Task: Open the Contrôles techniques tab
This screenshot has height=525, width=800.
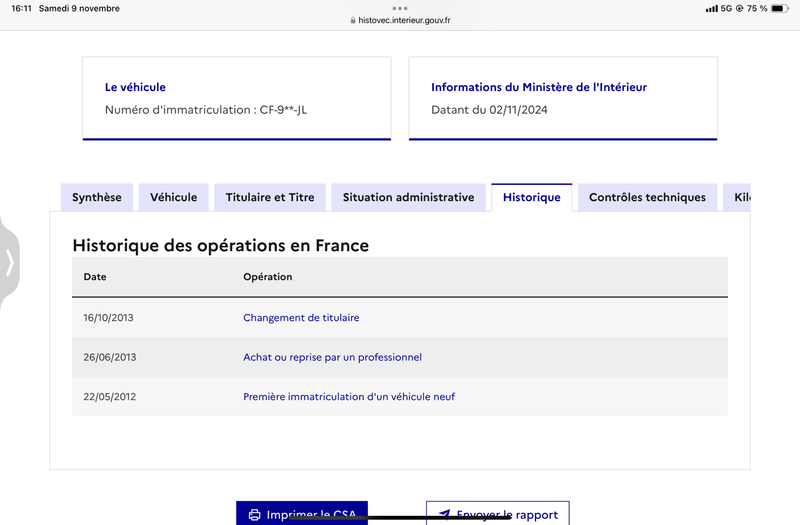Action: coord(647,197)
